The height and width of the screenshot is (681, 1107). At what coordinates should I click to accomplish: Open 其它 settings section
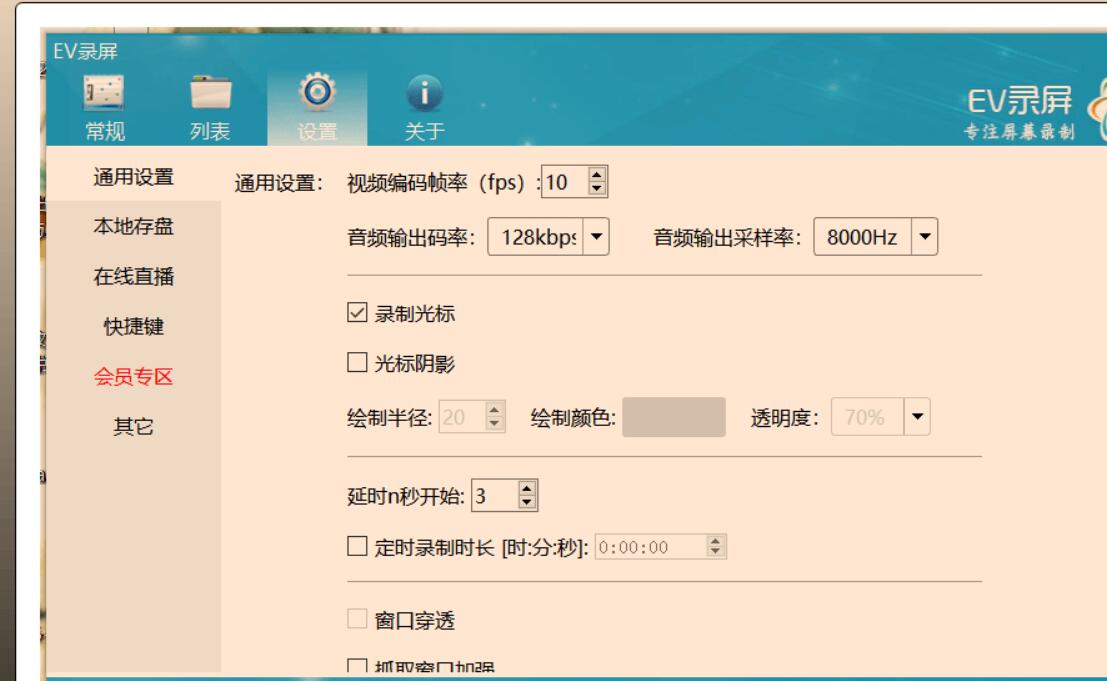pos(133,427)
